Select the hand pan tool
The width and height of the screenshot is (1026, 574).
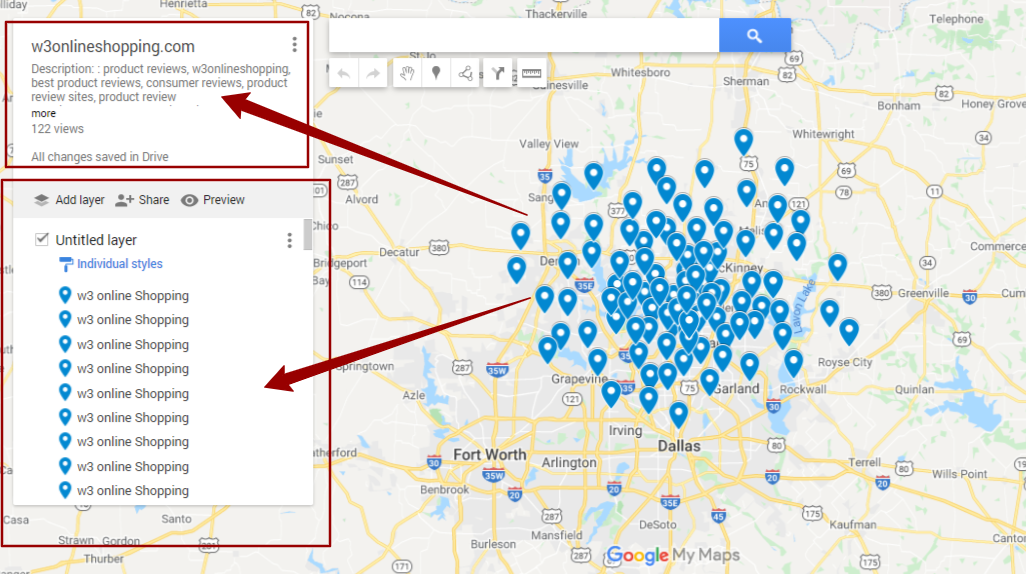[x=407, y=73]
